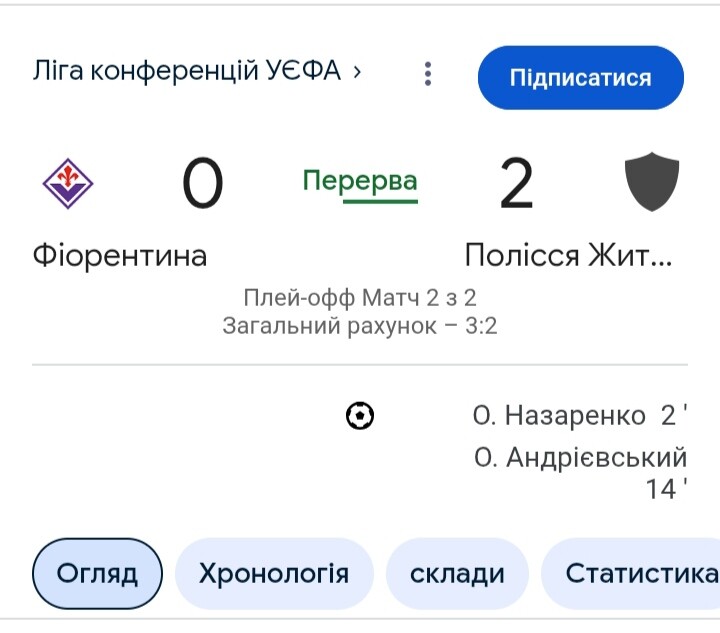Click Загальний рахунок 3:2 aggregate text
The width and height of the screenshot is (720, 633).
[x=360, y=326]
